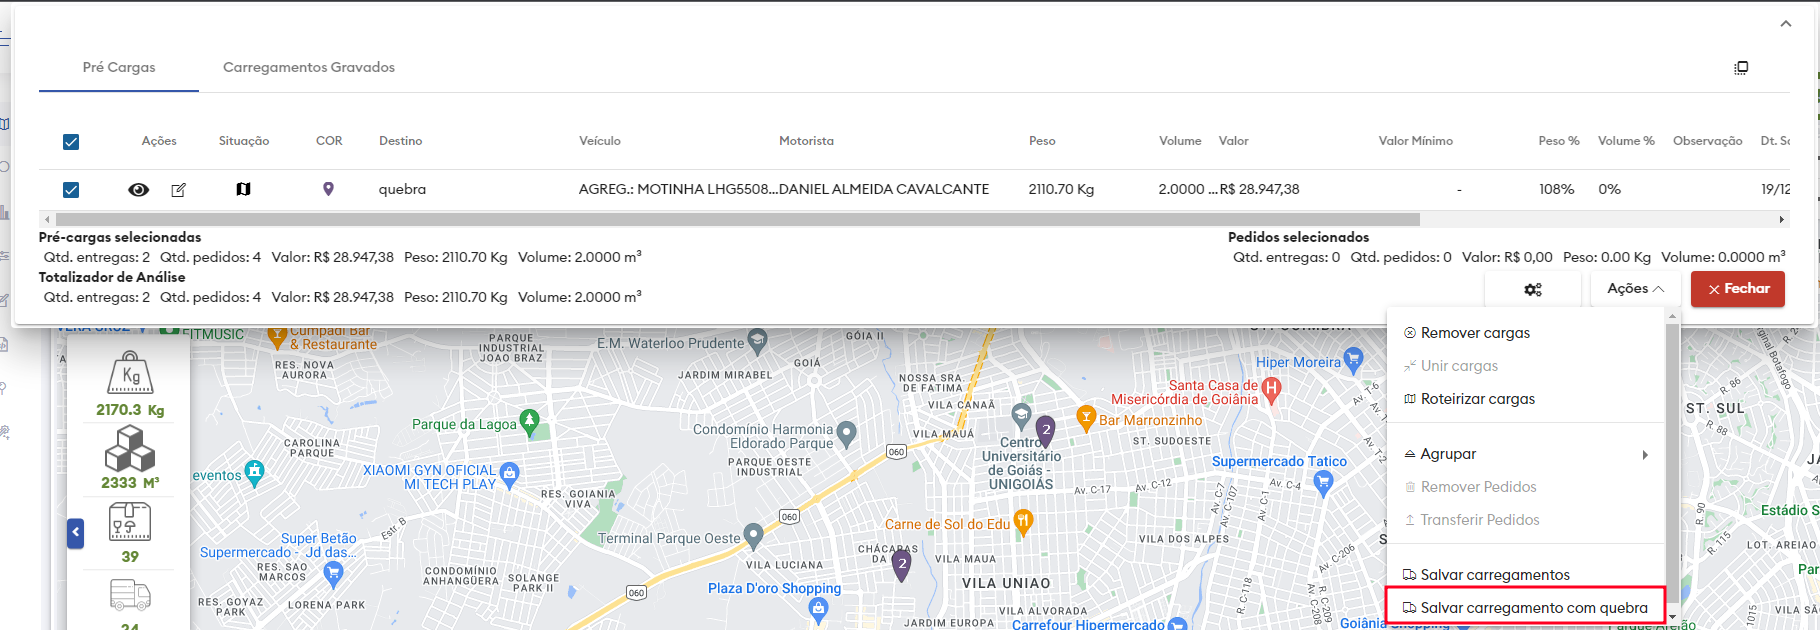Click the weight Kg icon in side panel
The width and height of the screenshot is (1820, 630).
130,374
